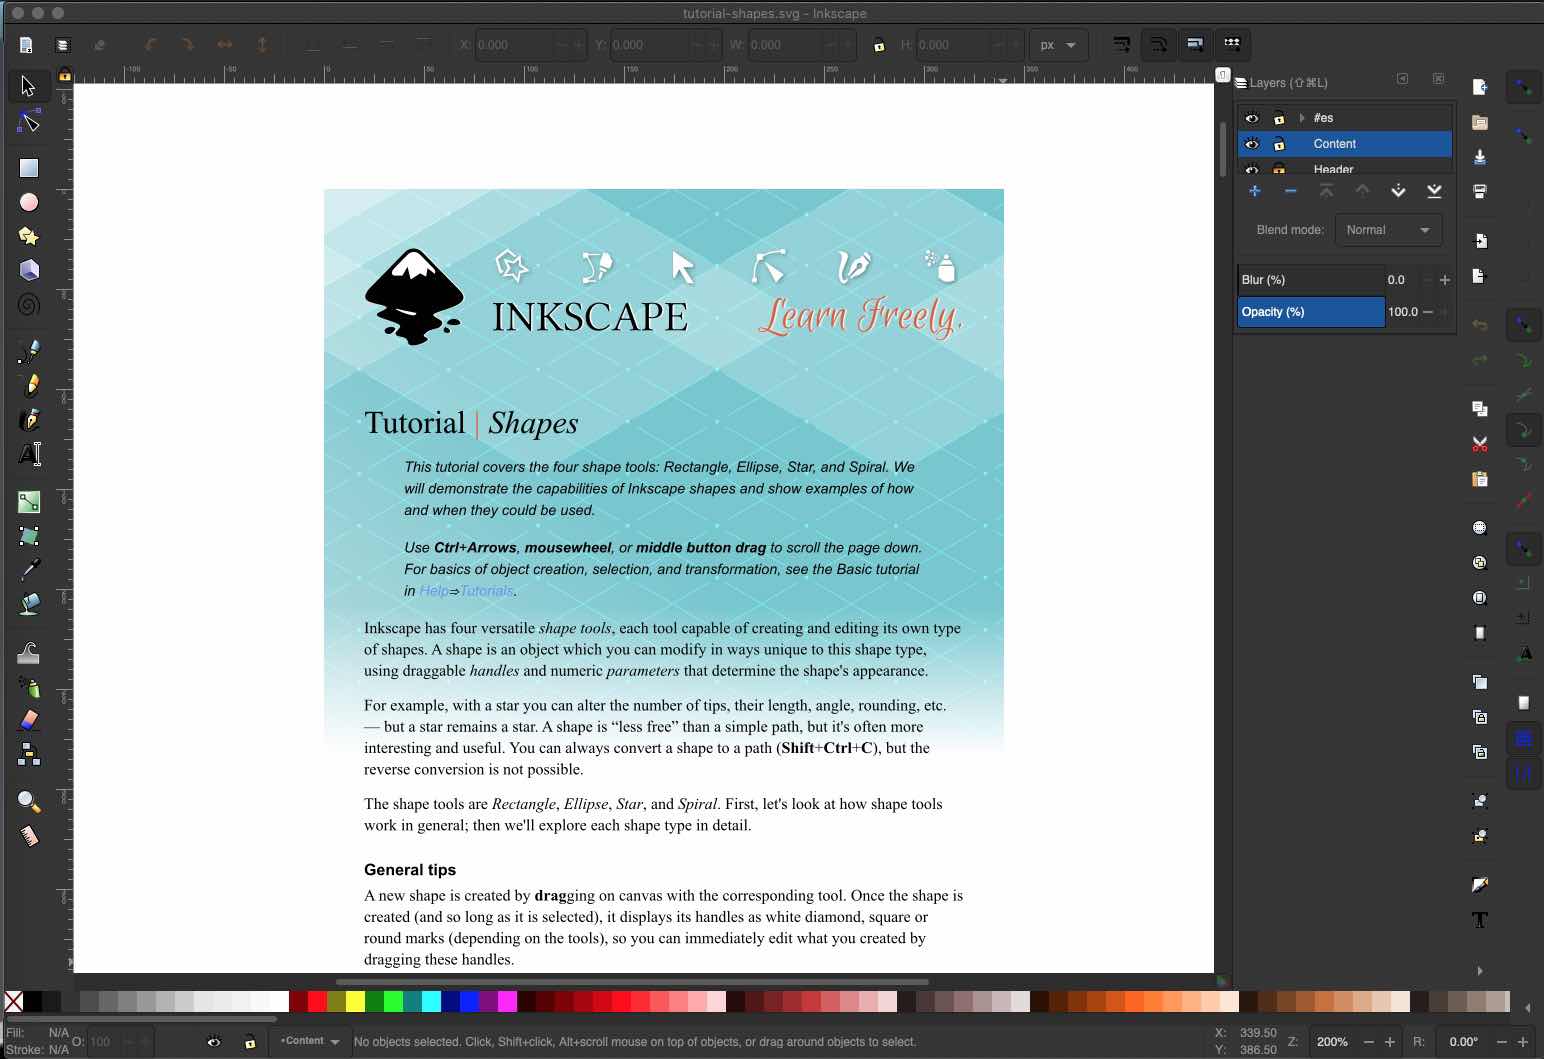Open the px units dropdown

point(1058,45)
